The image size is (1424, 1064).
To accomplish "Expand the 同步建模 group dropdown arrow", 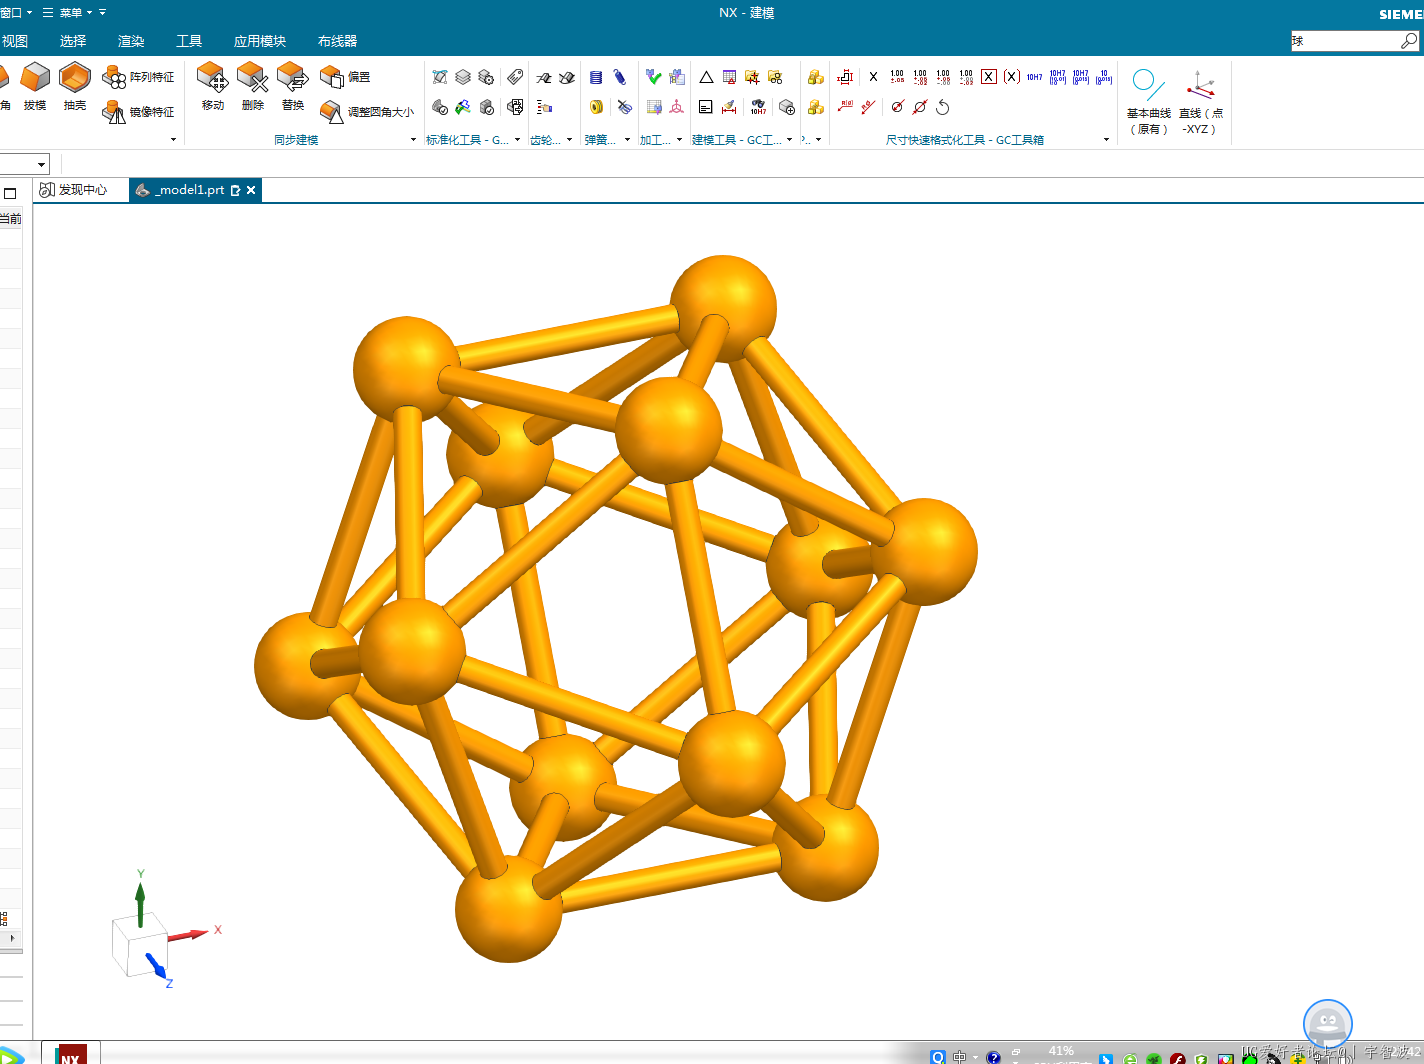I will point(414,140).
